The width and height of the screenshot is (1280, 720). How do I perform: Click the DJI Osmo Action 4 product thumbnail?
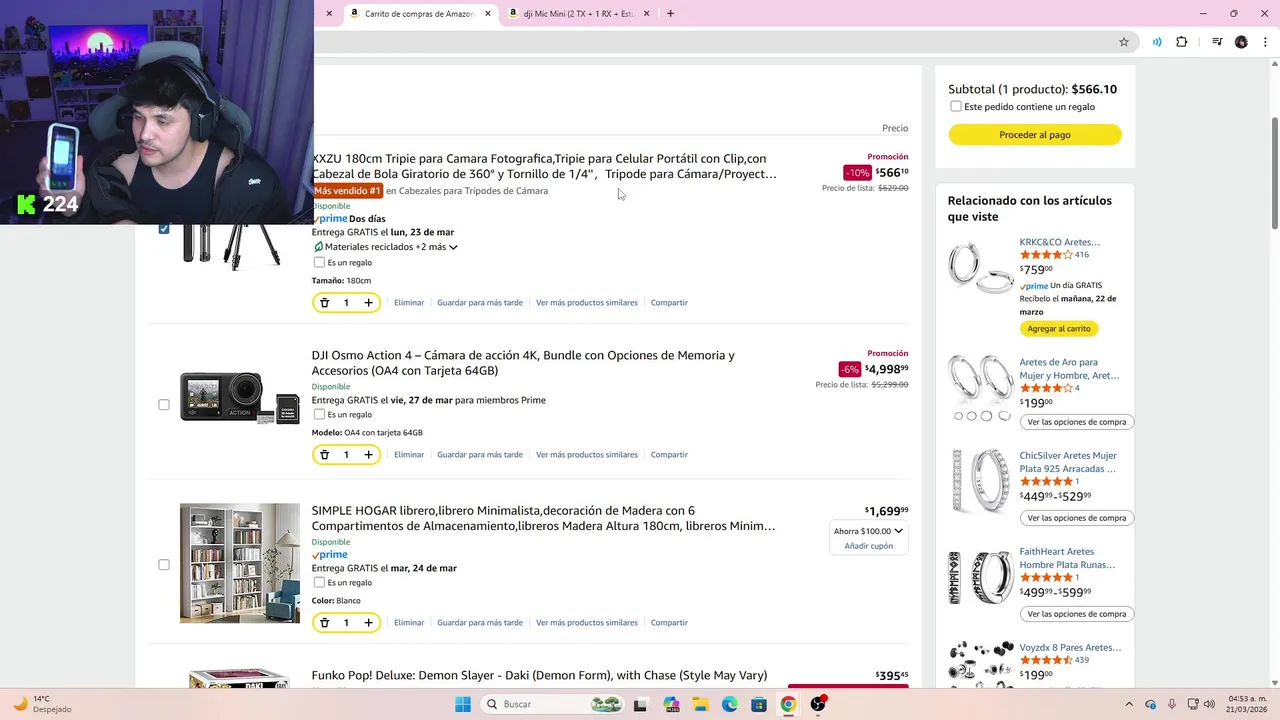point(239,398)
